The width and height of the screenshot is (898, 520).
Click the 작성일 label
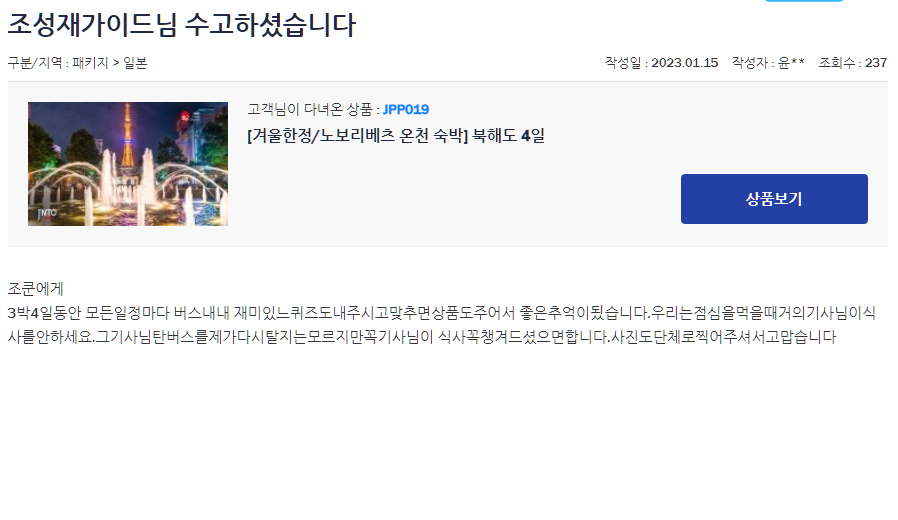click(623, 63)
